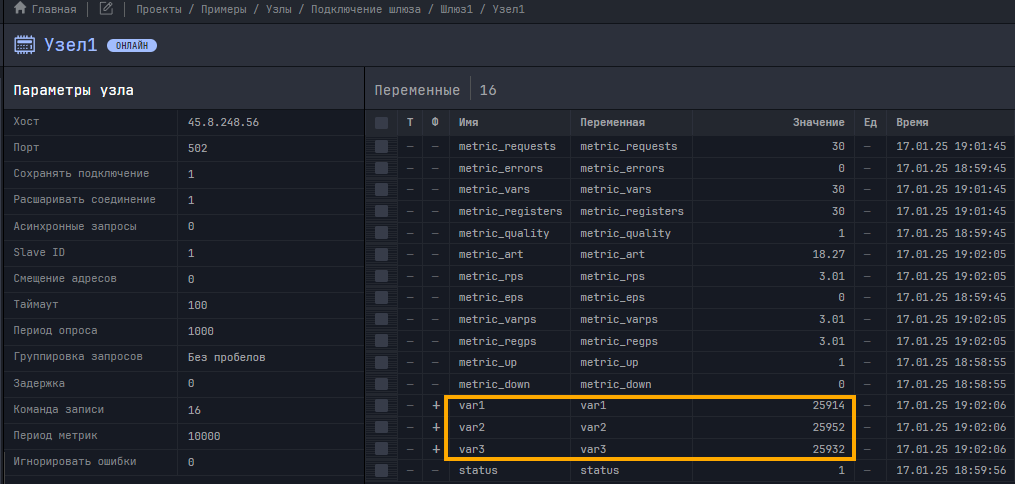Sort by the Значение column header
Screen dimensions: 1015x484
[818, 123]
